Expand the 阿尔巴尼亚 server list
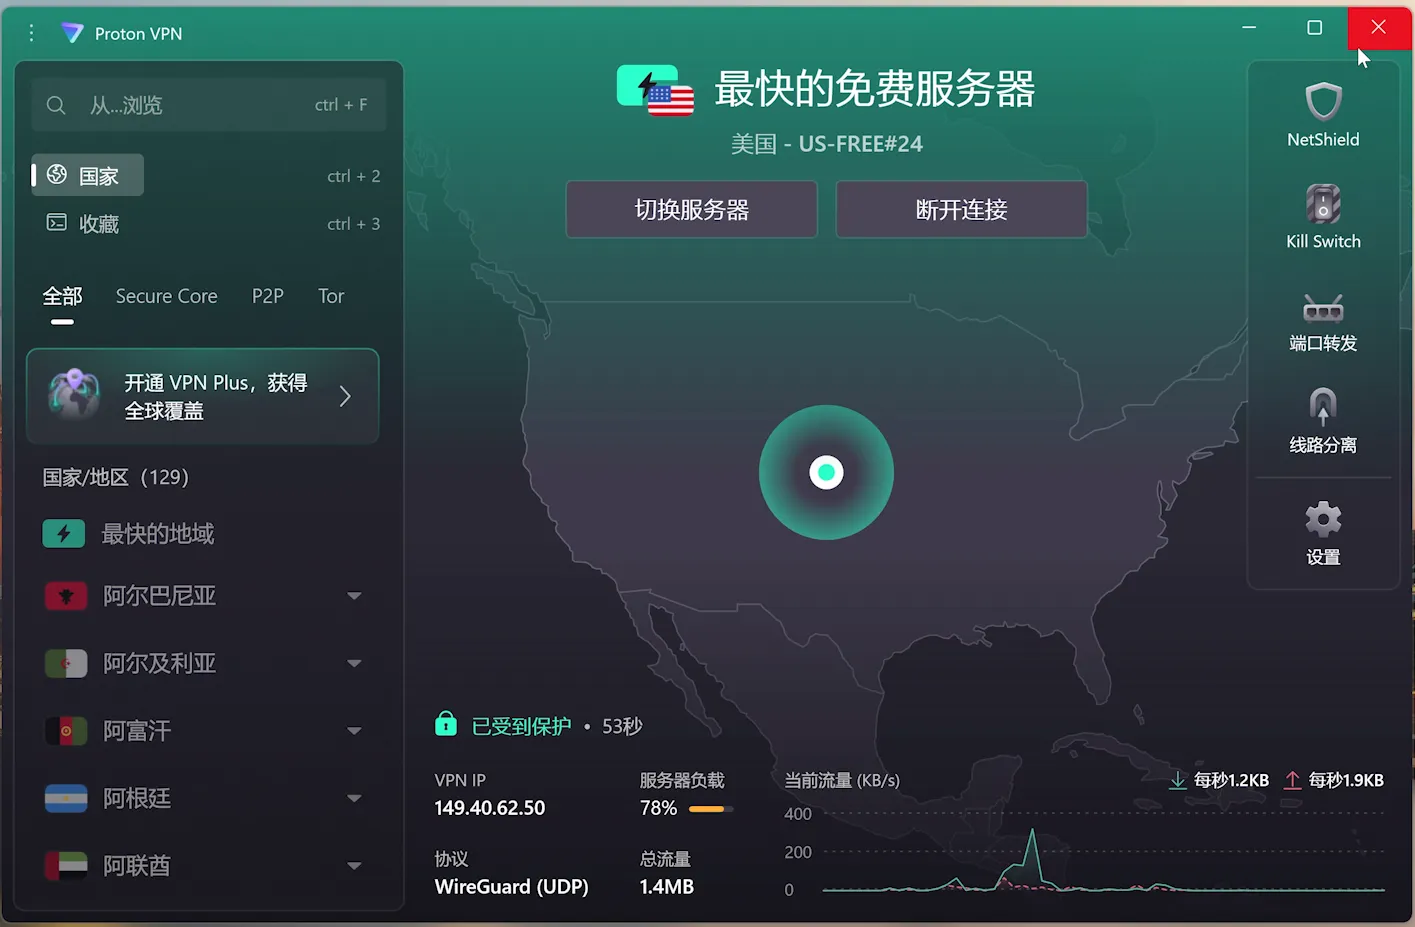This screenshot has width=1415, height=927. pyautogui.click(x=354, y=596)
